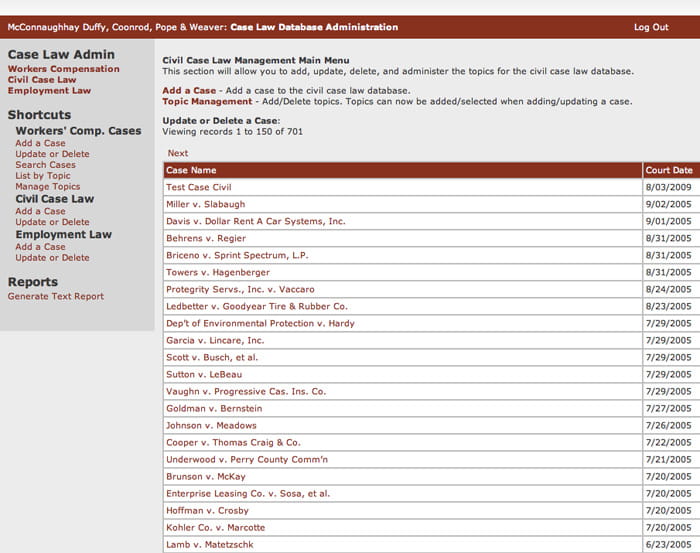Click 'Viewing records 1 to 150 of 701' text
The width and height of the screenshot is (700, 553).
pyautogui.click(x=233, y=132)
